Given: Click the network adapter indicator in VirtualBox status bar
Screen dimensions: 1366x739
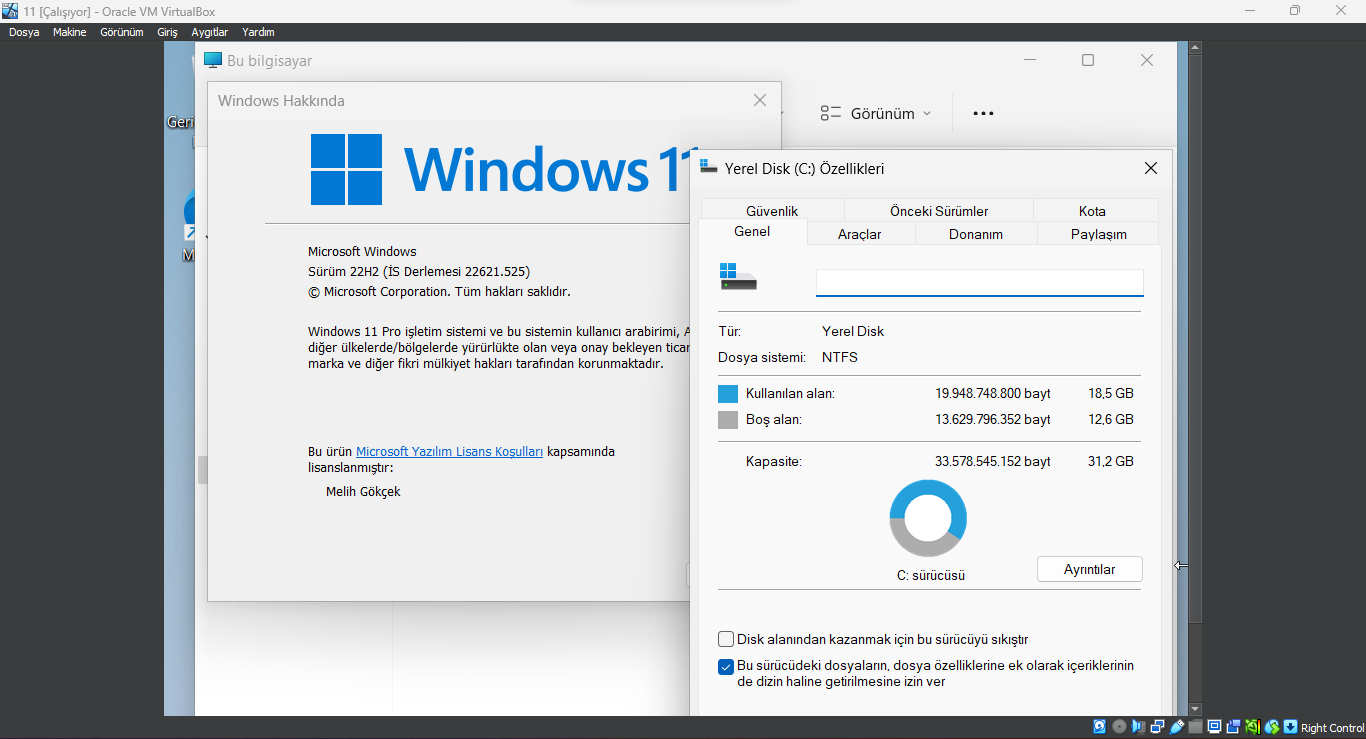Looking at the screenshot, I should pos(1157,727).
